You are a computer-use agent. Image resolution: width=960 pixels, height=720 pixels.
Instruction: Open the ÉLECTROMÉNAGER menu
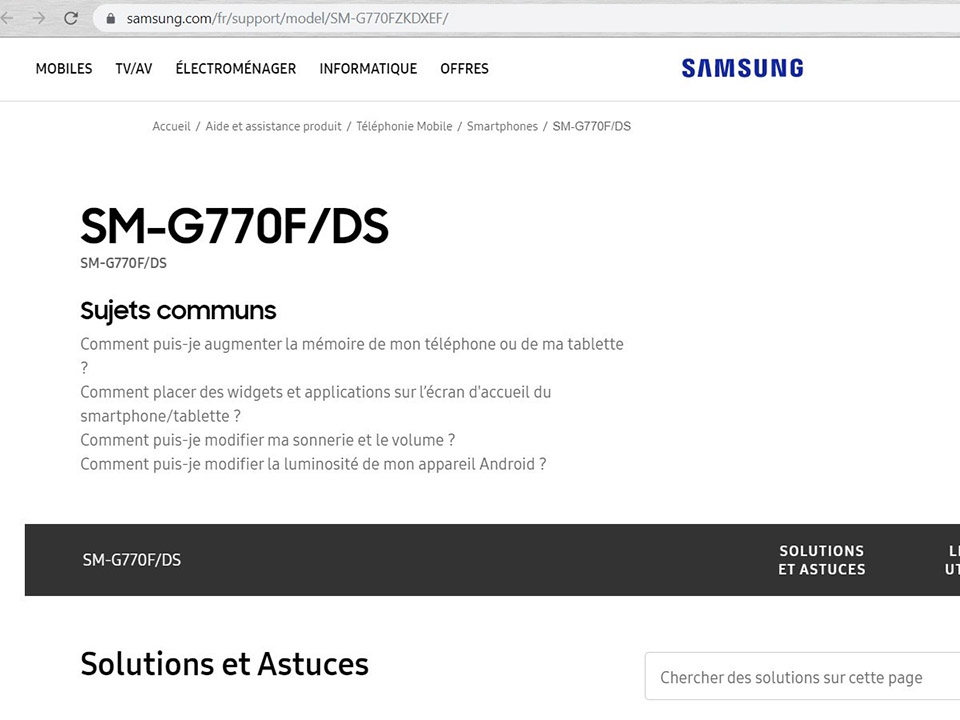tap(236, 69)
